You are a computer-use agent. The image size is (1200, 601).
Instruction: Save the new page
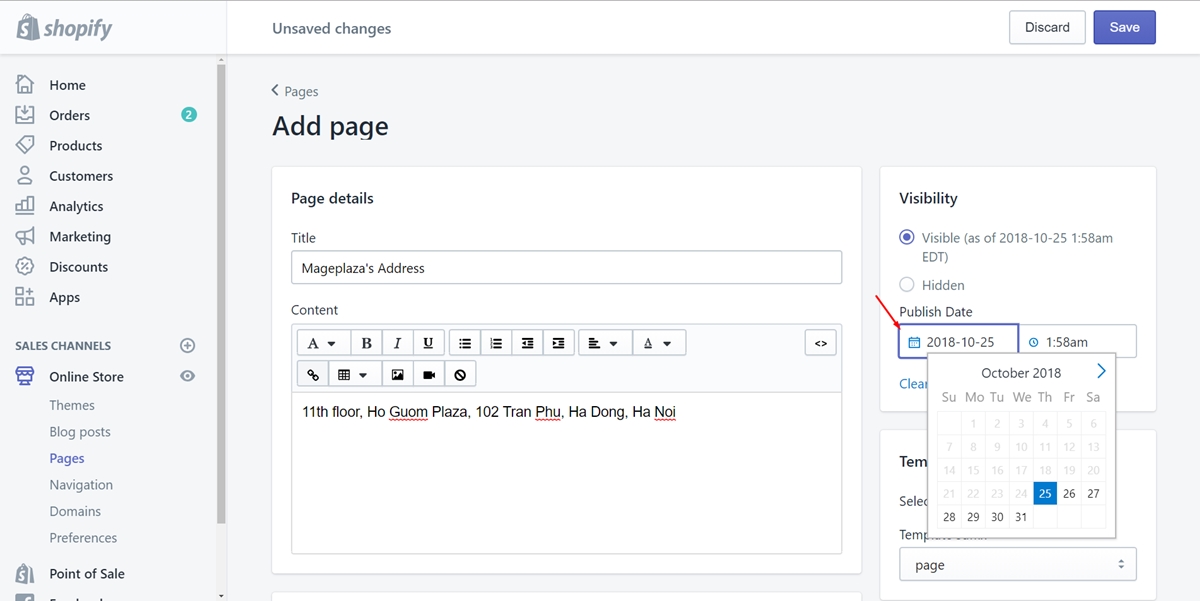click(x=1124, y=27)
